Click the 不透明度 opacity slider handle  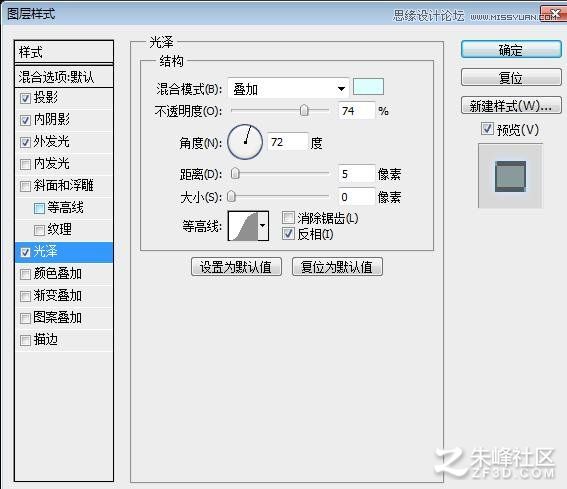304,110
